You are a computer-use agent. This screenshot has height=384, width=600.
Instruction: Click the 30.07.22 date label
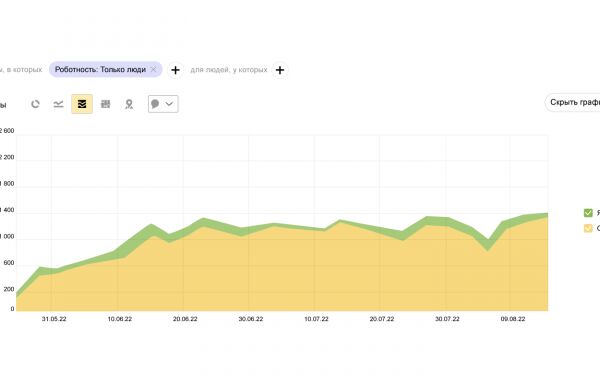click(x=447, y=319)
